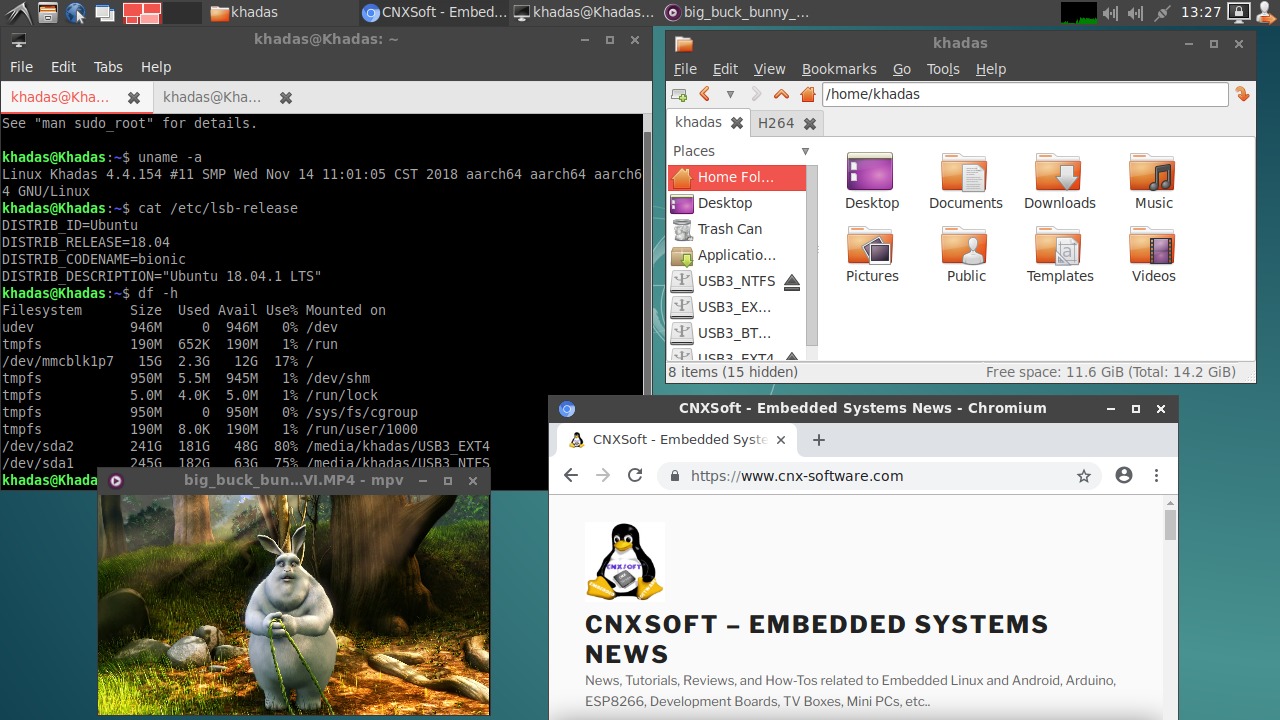Open File menu in terminal

pos(21,67)
